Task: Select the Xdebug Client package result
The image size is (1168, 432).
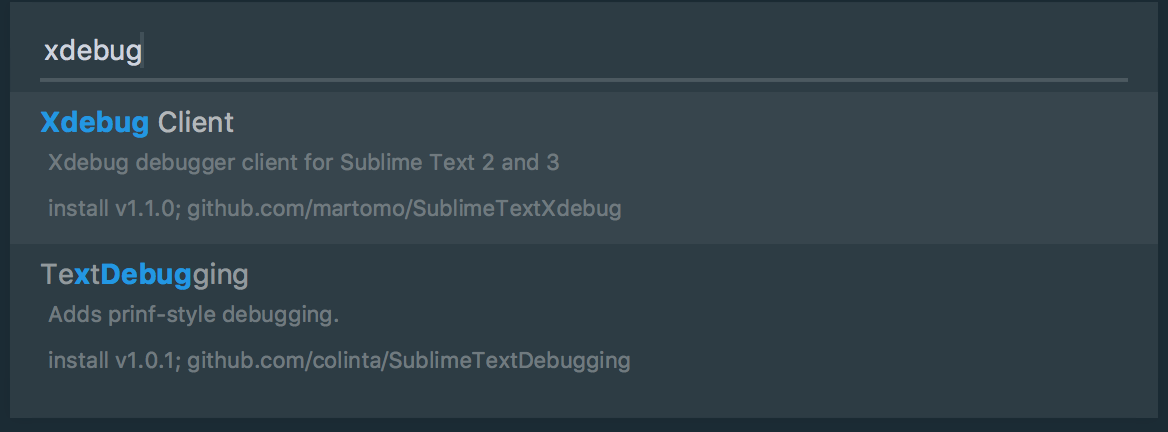Action: 583,168
